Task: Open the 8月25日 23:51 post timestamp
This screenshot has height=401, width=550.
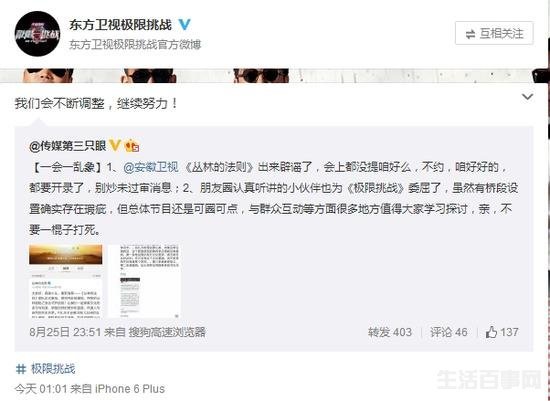Action: coord(65,332)
